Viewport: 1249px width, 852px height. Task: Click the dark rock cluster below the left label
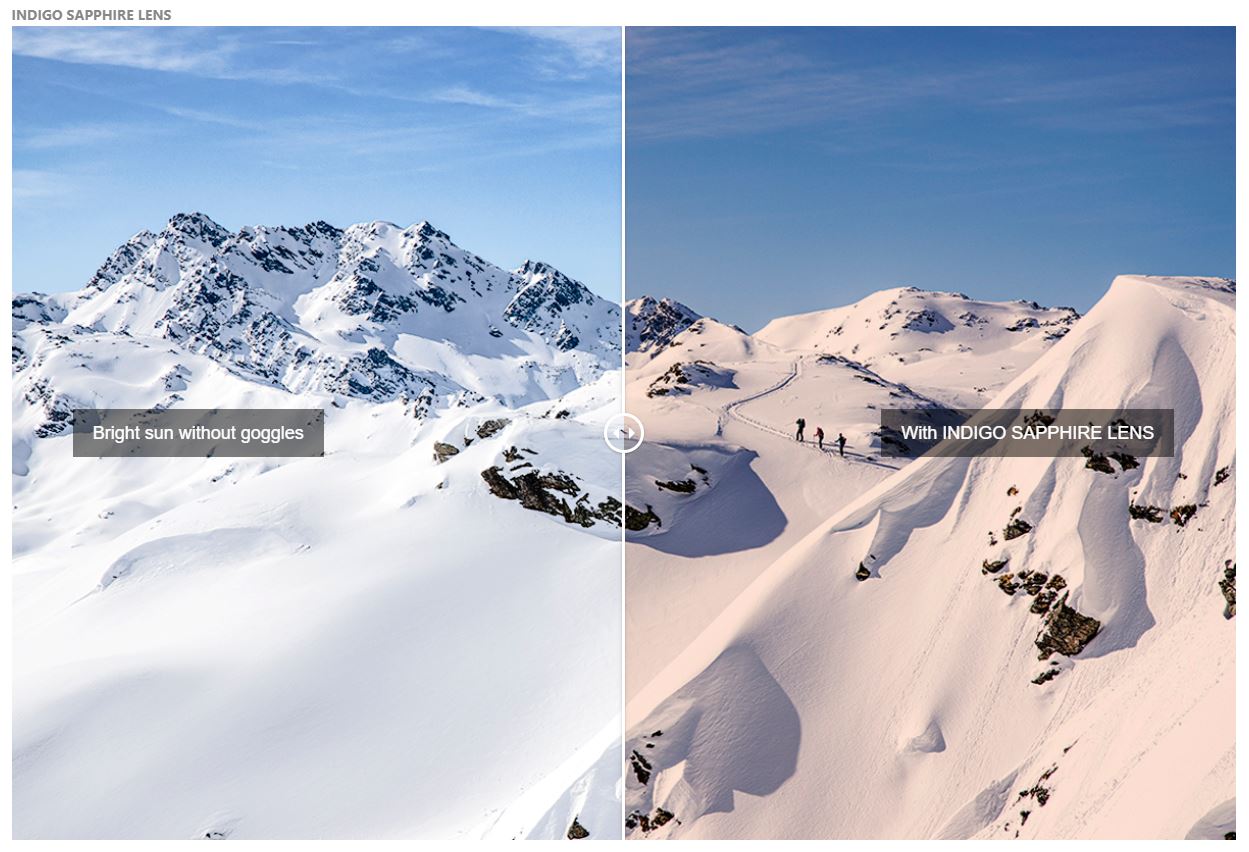click(x=540, y=488)
